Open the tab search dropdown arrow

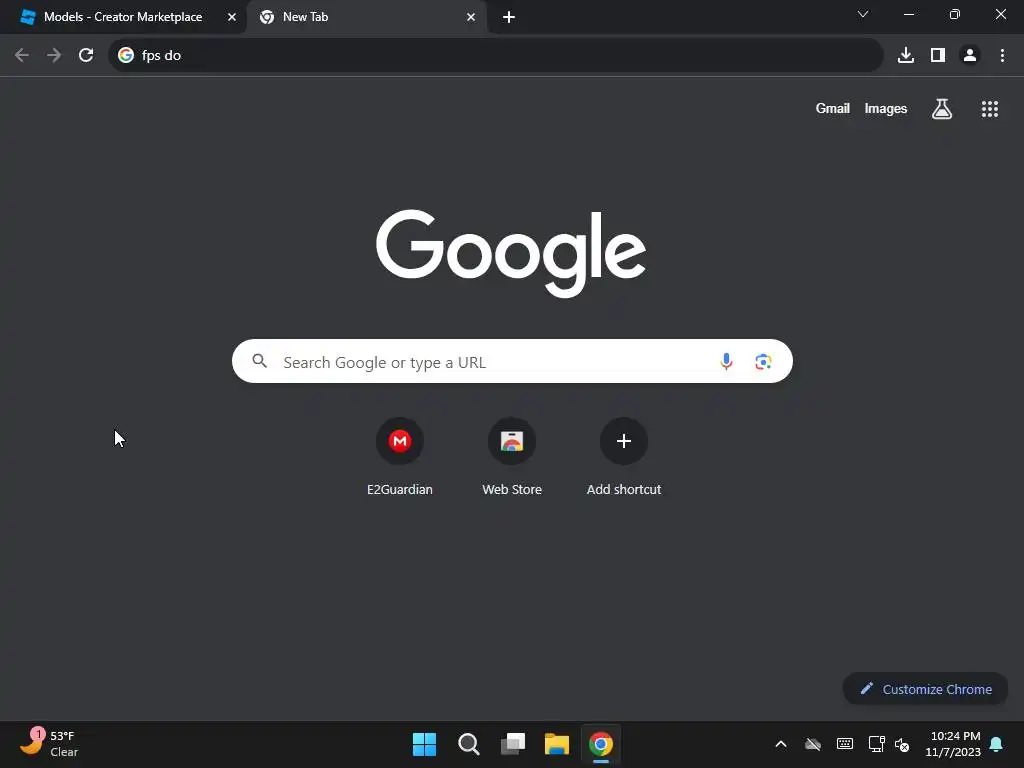(863, 14)
